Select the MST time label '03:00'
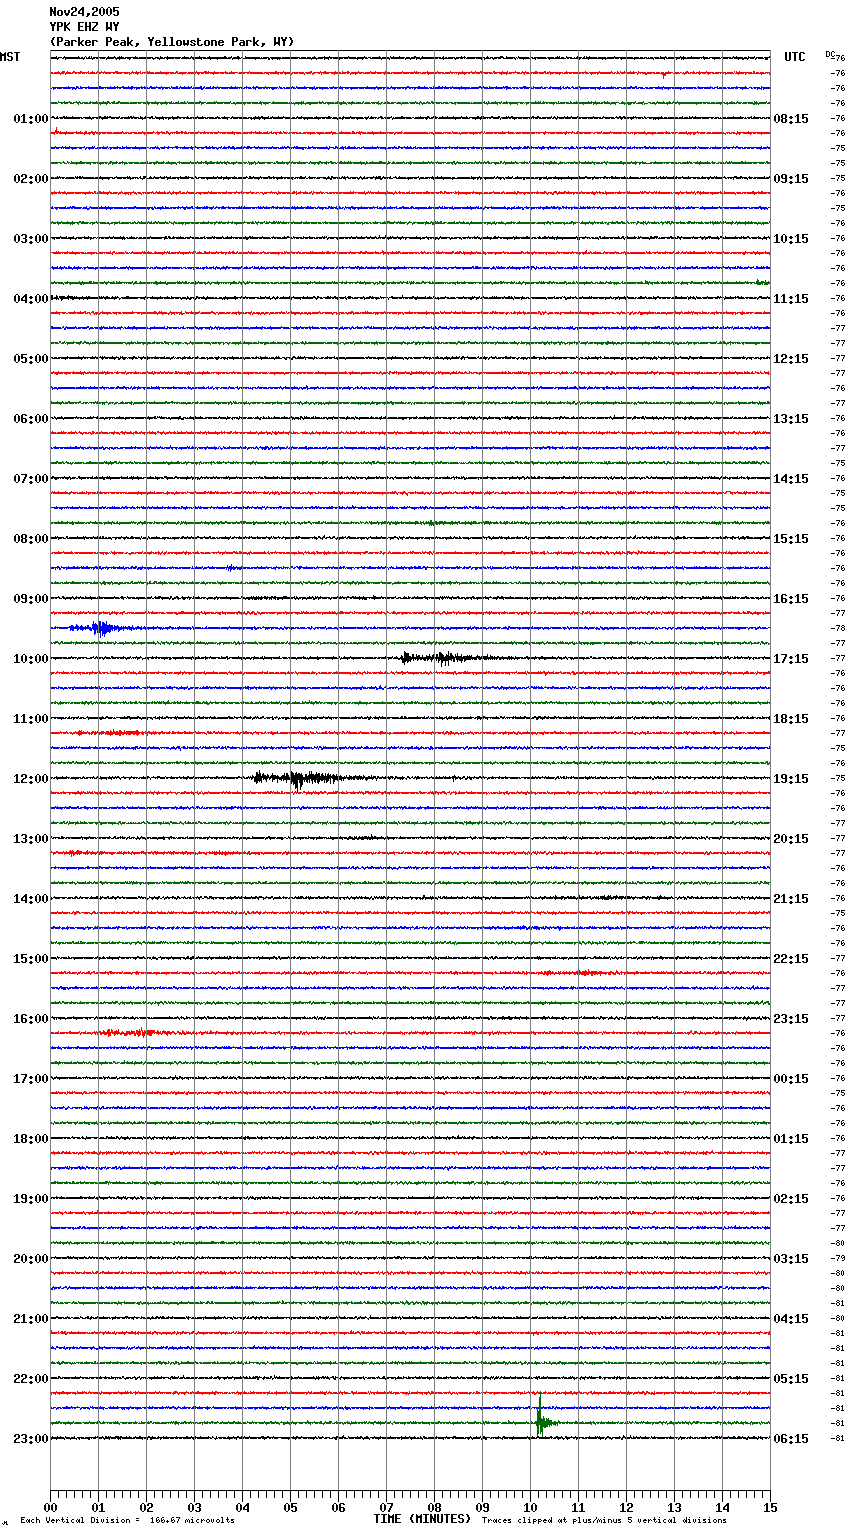The height and width of the screenshot is (1534, 850). [31, 239]
